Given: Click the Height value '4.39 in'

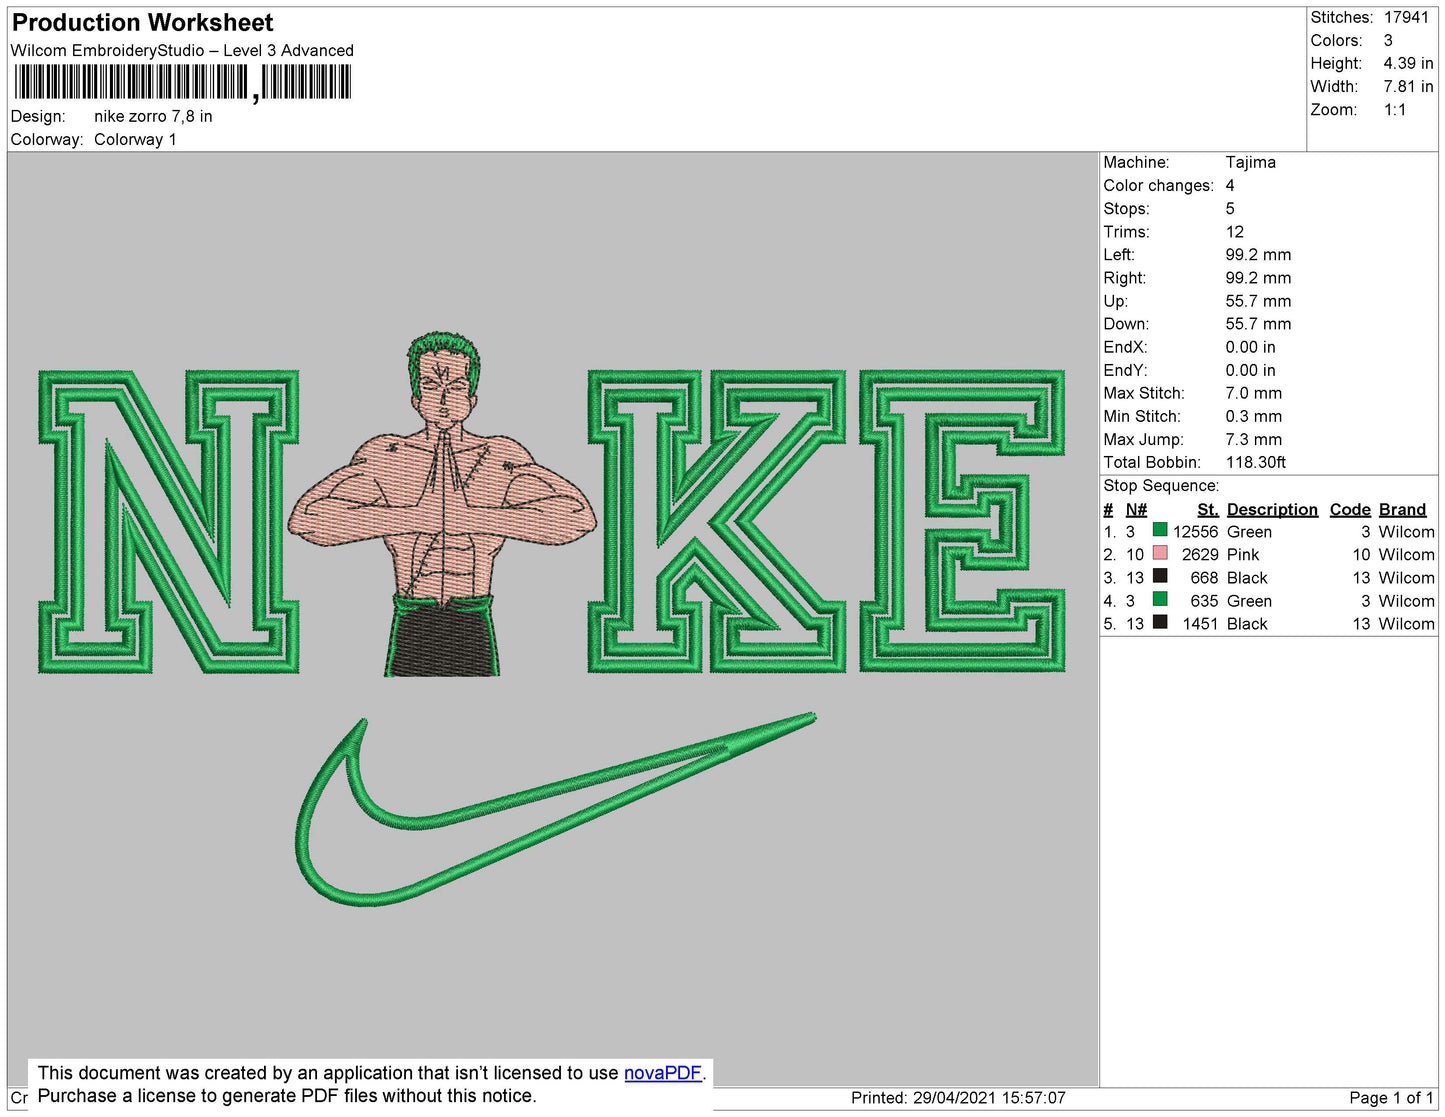Looking at the screenshot, I should [x=1408, y=63].
